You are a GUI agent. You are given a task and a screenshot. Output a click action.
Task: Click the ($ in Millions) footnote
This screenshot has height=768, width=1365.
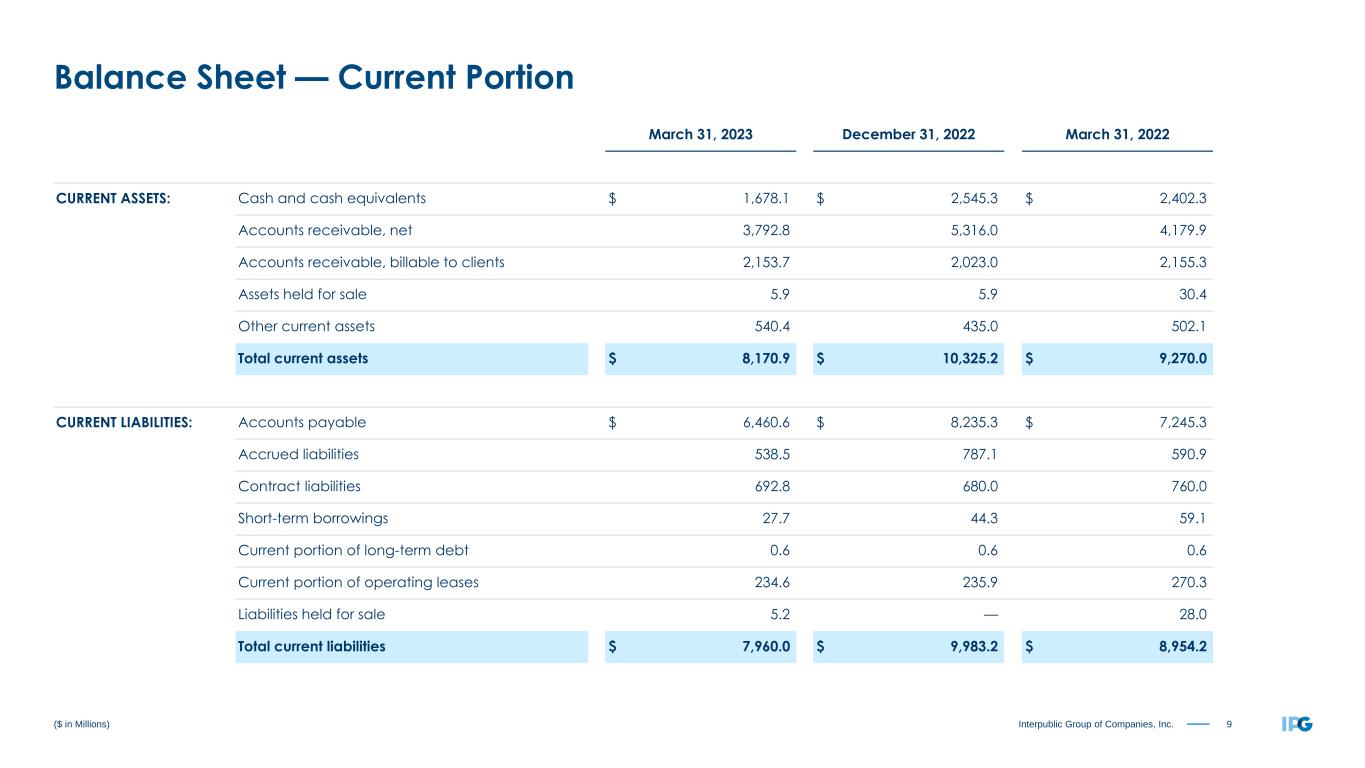82,723
